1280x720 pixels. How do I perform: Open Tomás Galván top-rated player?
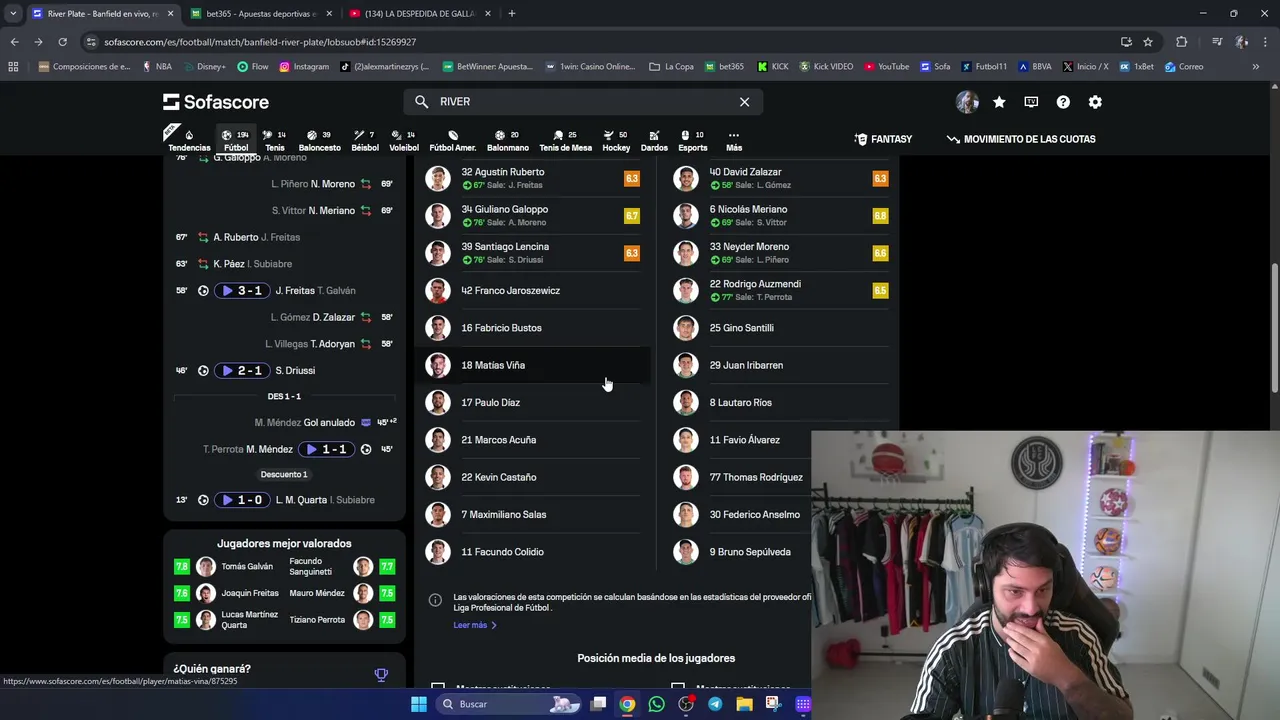229,567
